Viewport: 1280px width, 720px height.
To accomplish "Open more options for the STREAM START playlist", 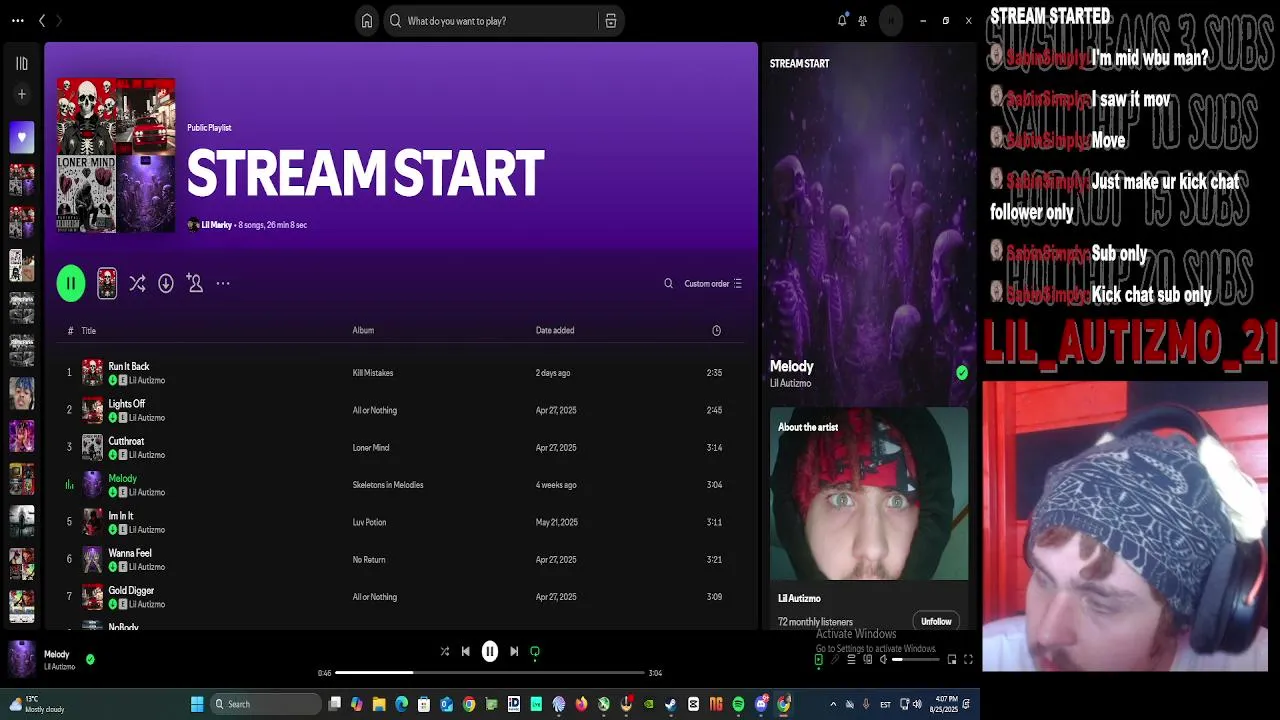I will point(223,284).
